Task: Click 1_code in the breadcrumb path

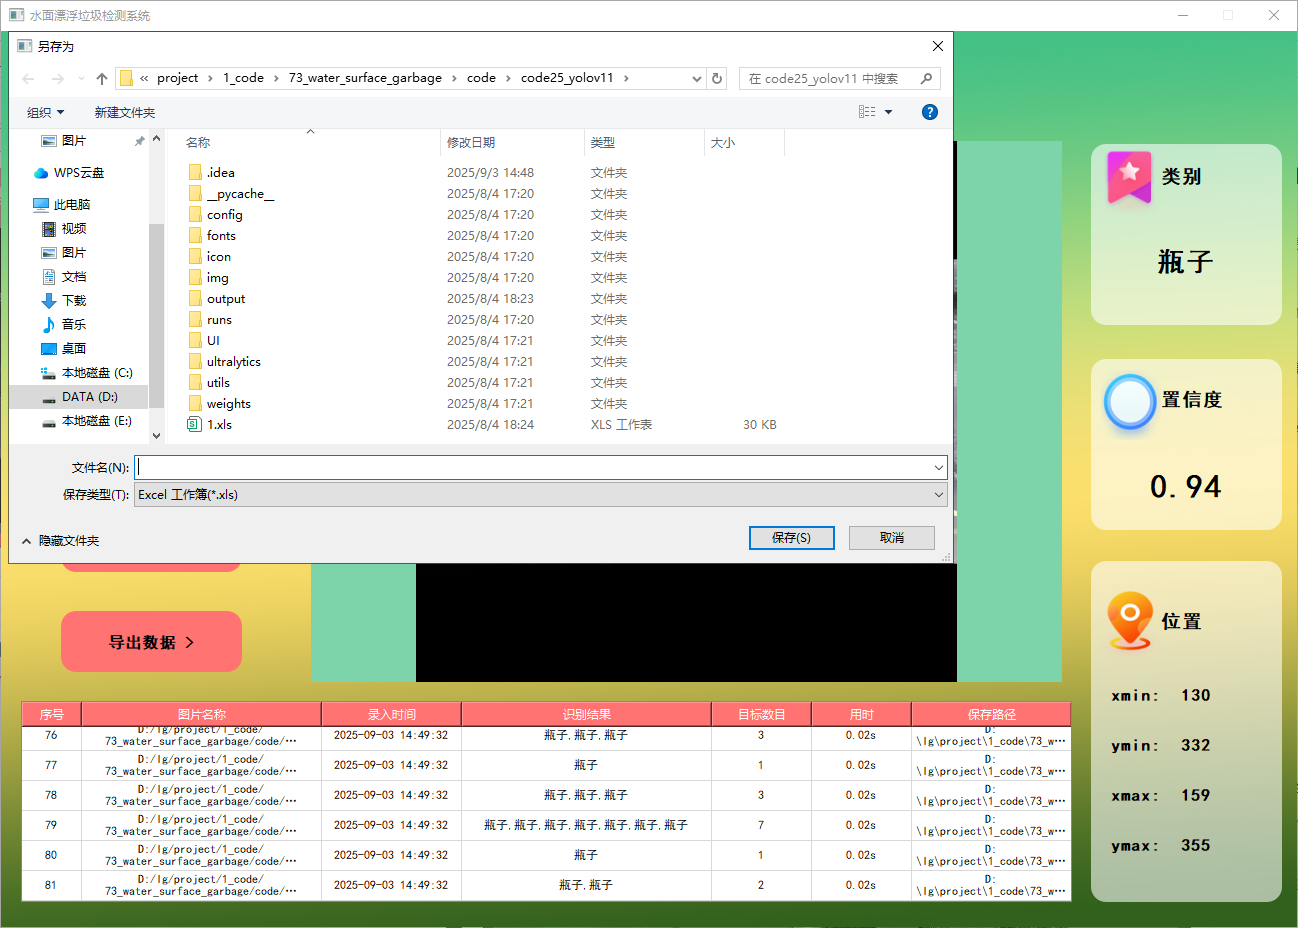Action: 243,78
